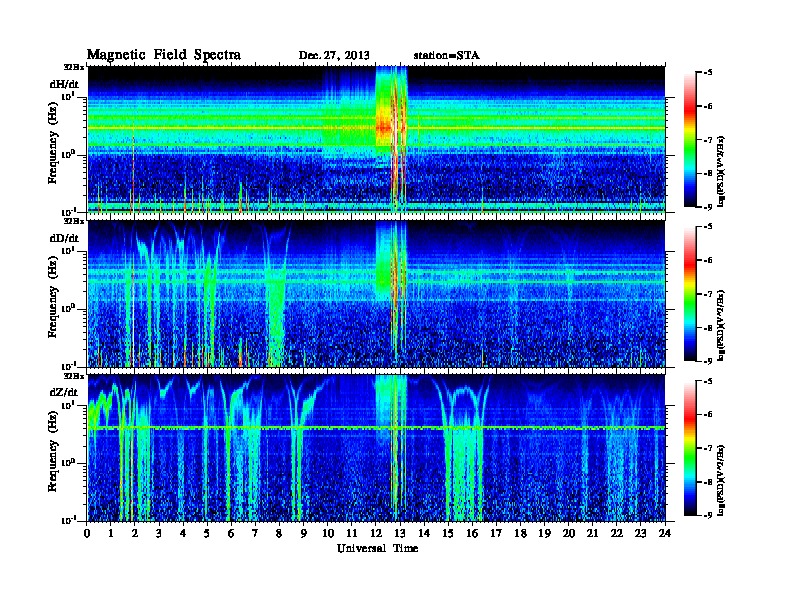The height and width of the screenshot is (612, 792).
Task: Select the "dD/dt" panel label
Action: click(x=64, y=238)
